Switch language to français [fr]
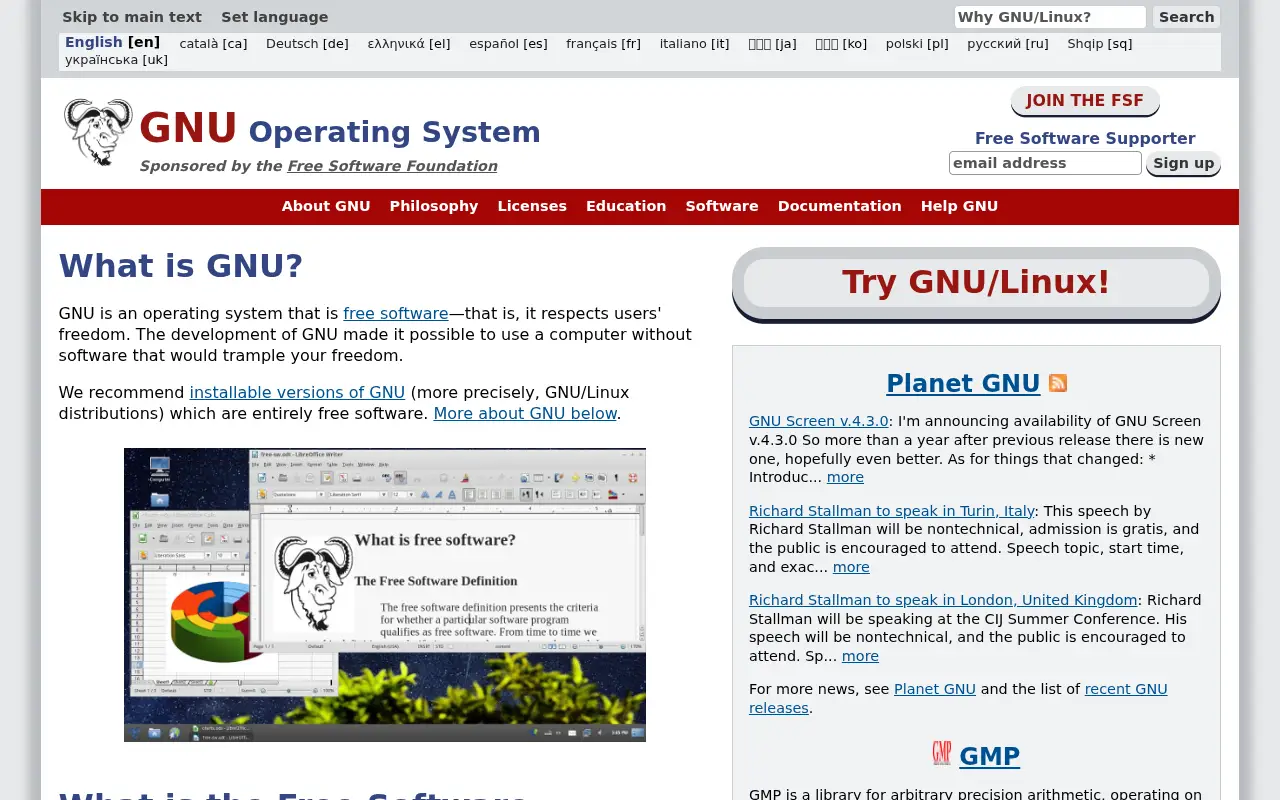 point(603,44)
